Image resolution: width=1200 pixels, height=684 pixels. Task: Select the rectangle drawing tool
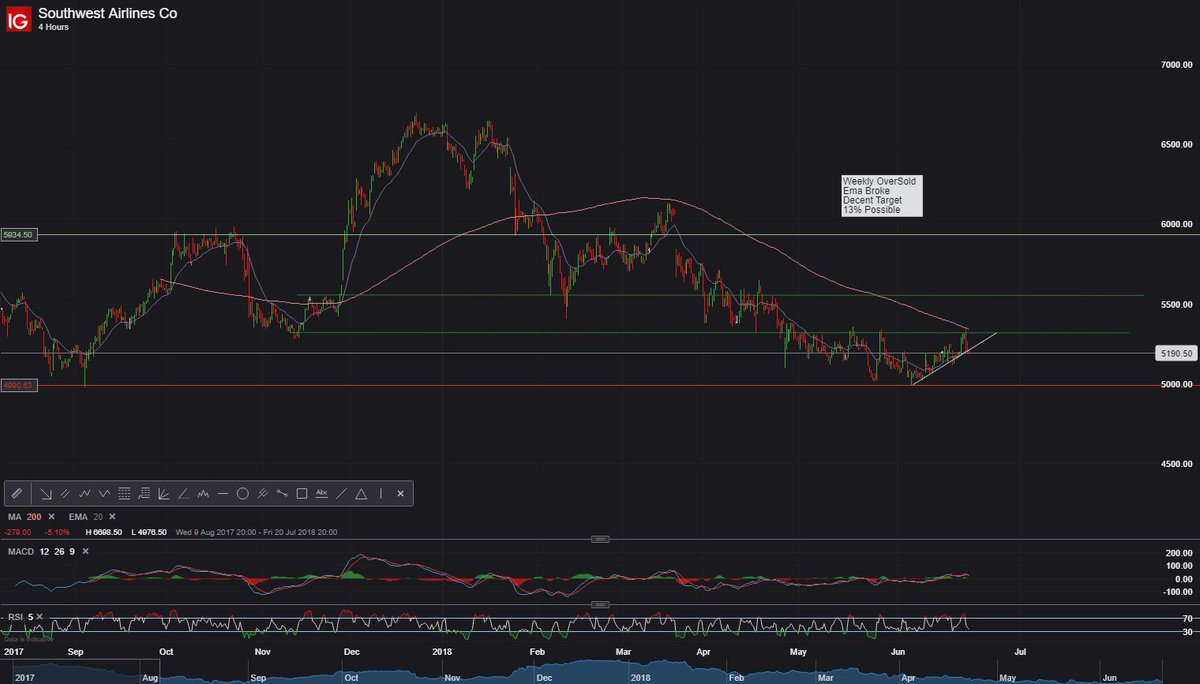[302, 494]
